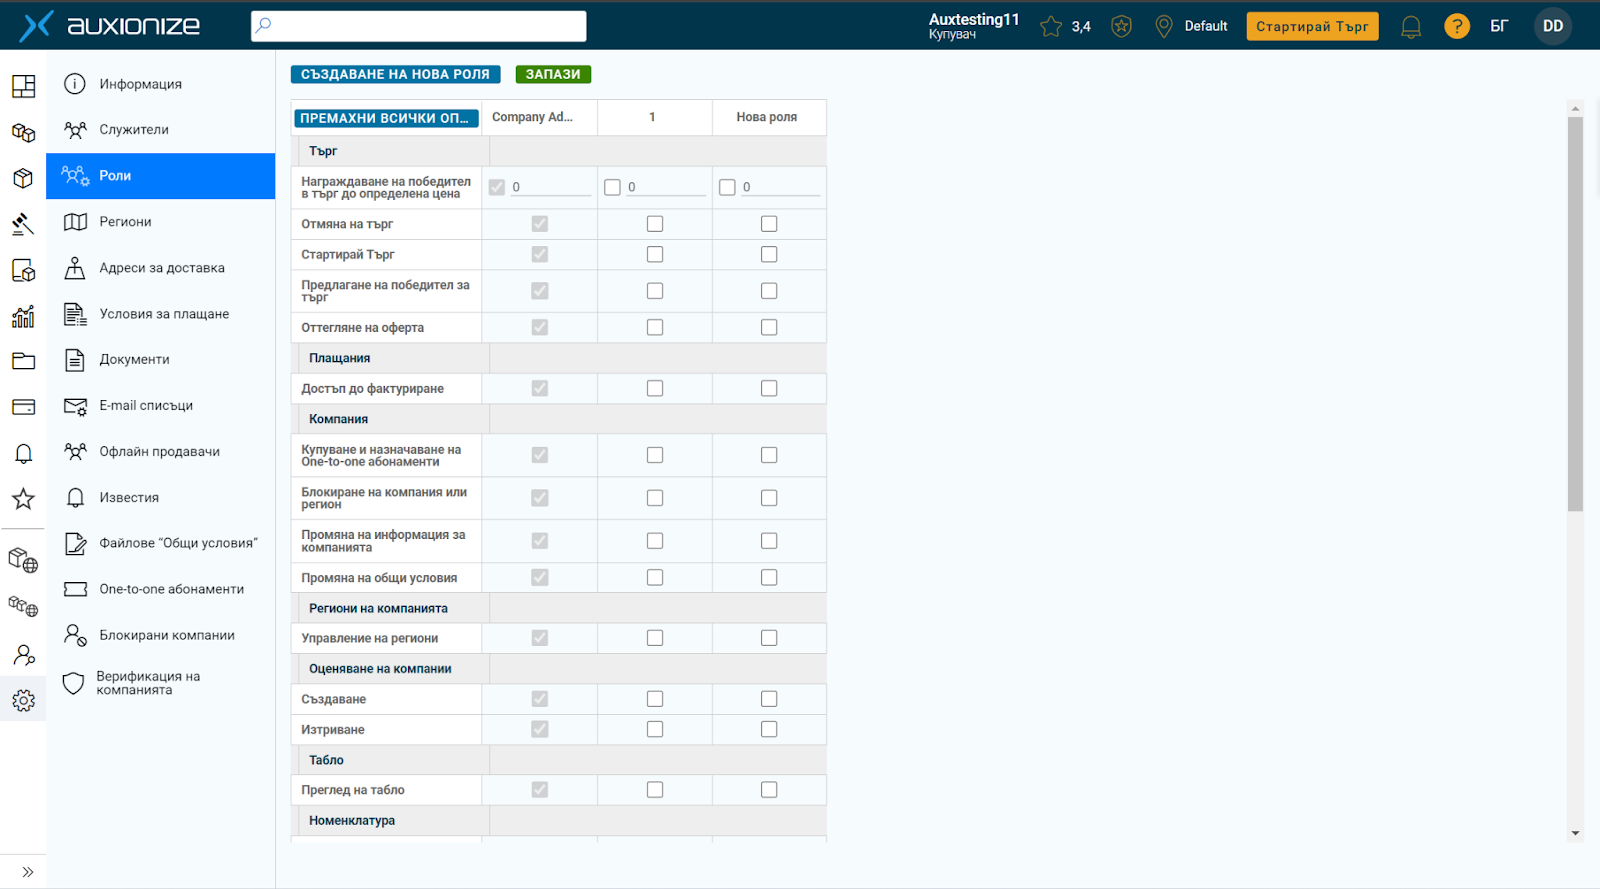Click the Нова роля column header
This screenshot has width=1600, height=889.
(767, 117)
